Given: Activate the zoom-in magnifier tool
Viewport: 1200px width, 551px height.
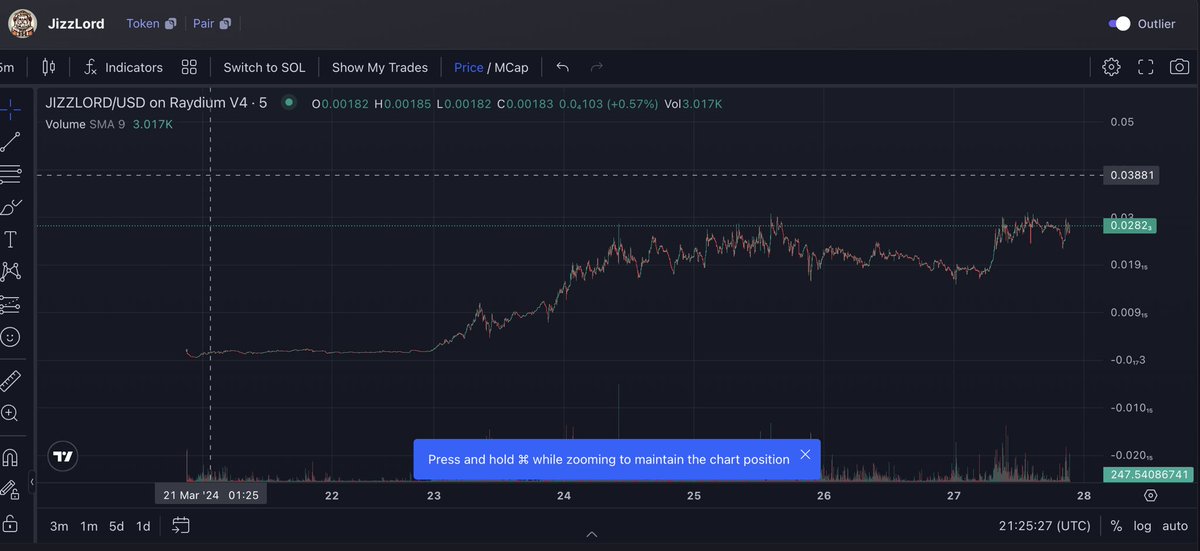Looking at the screenshot, I should coord(10,413).
